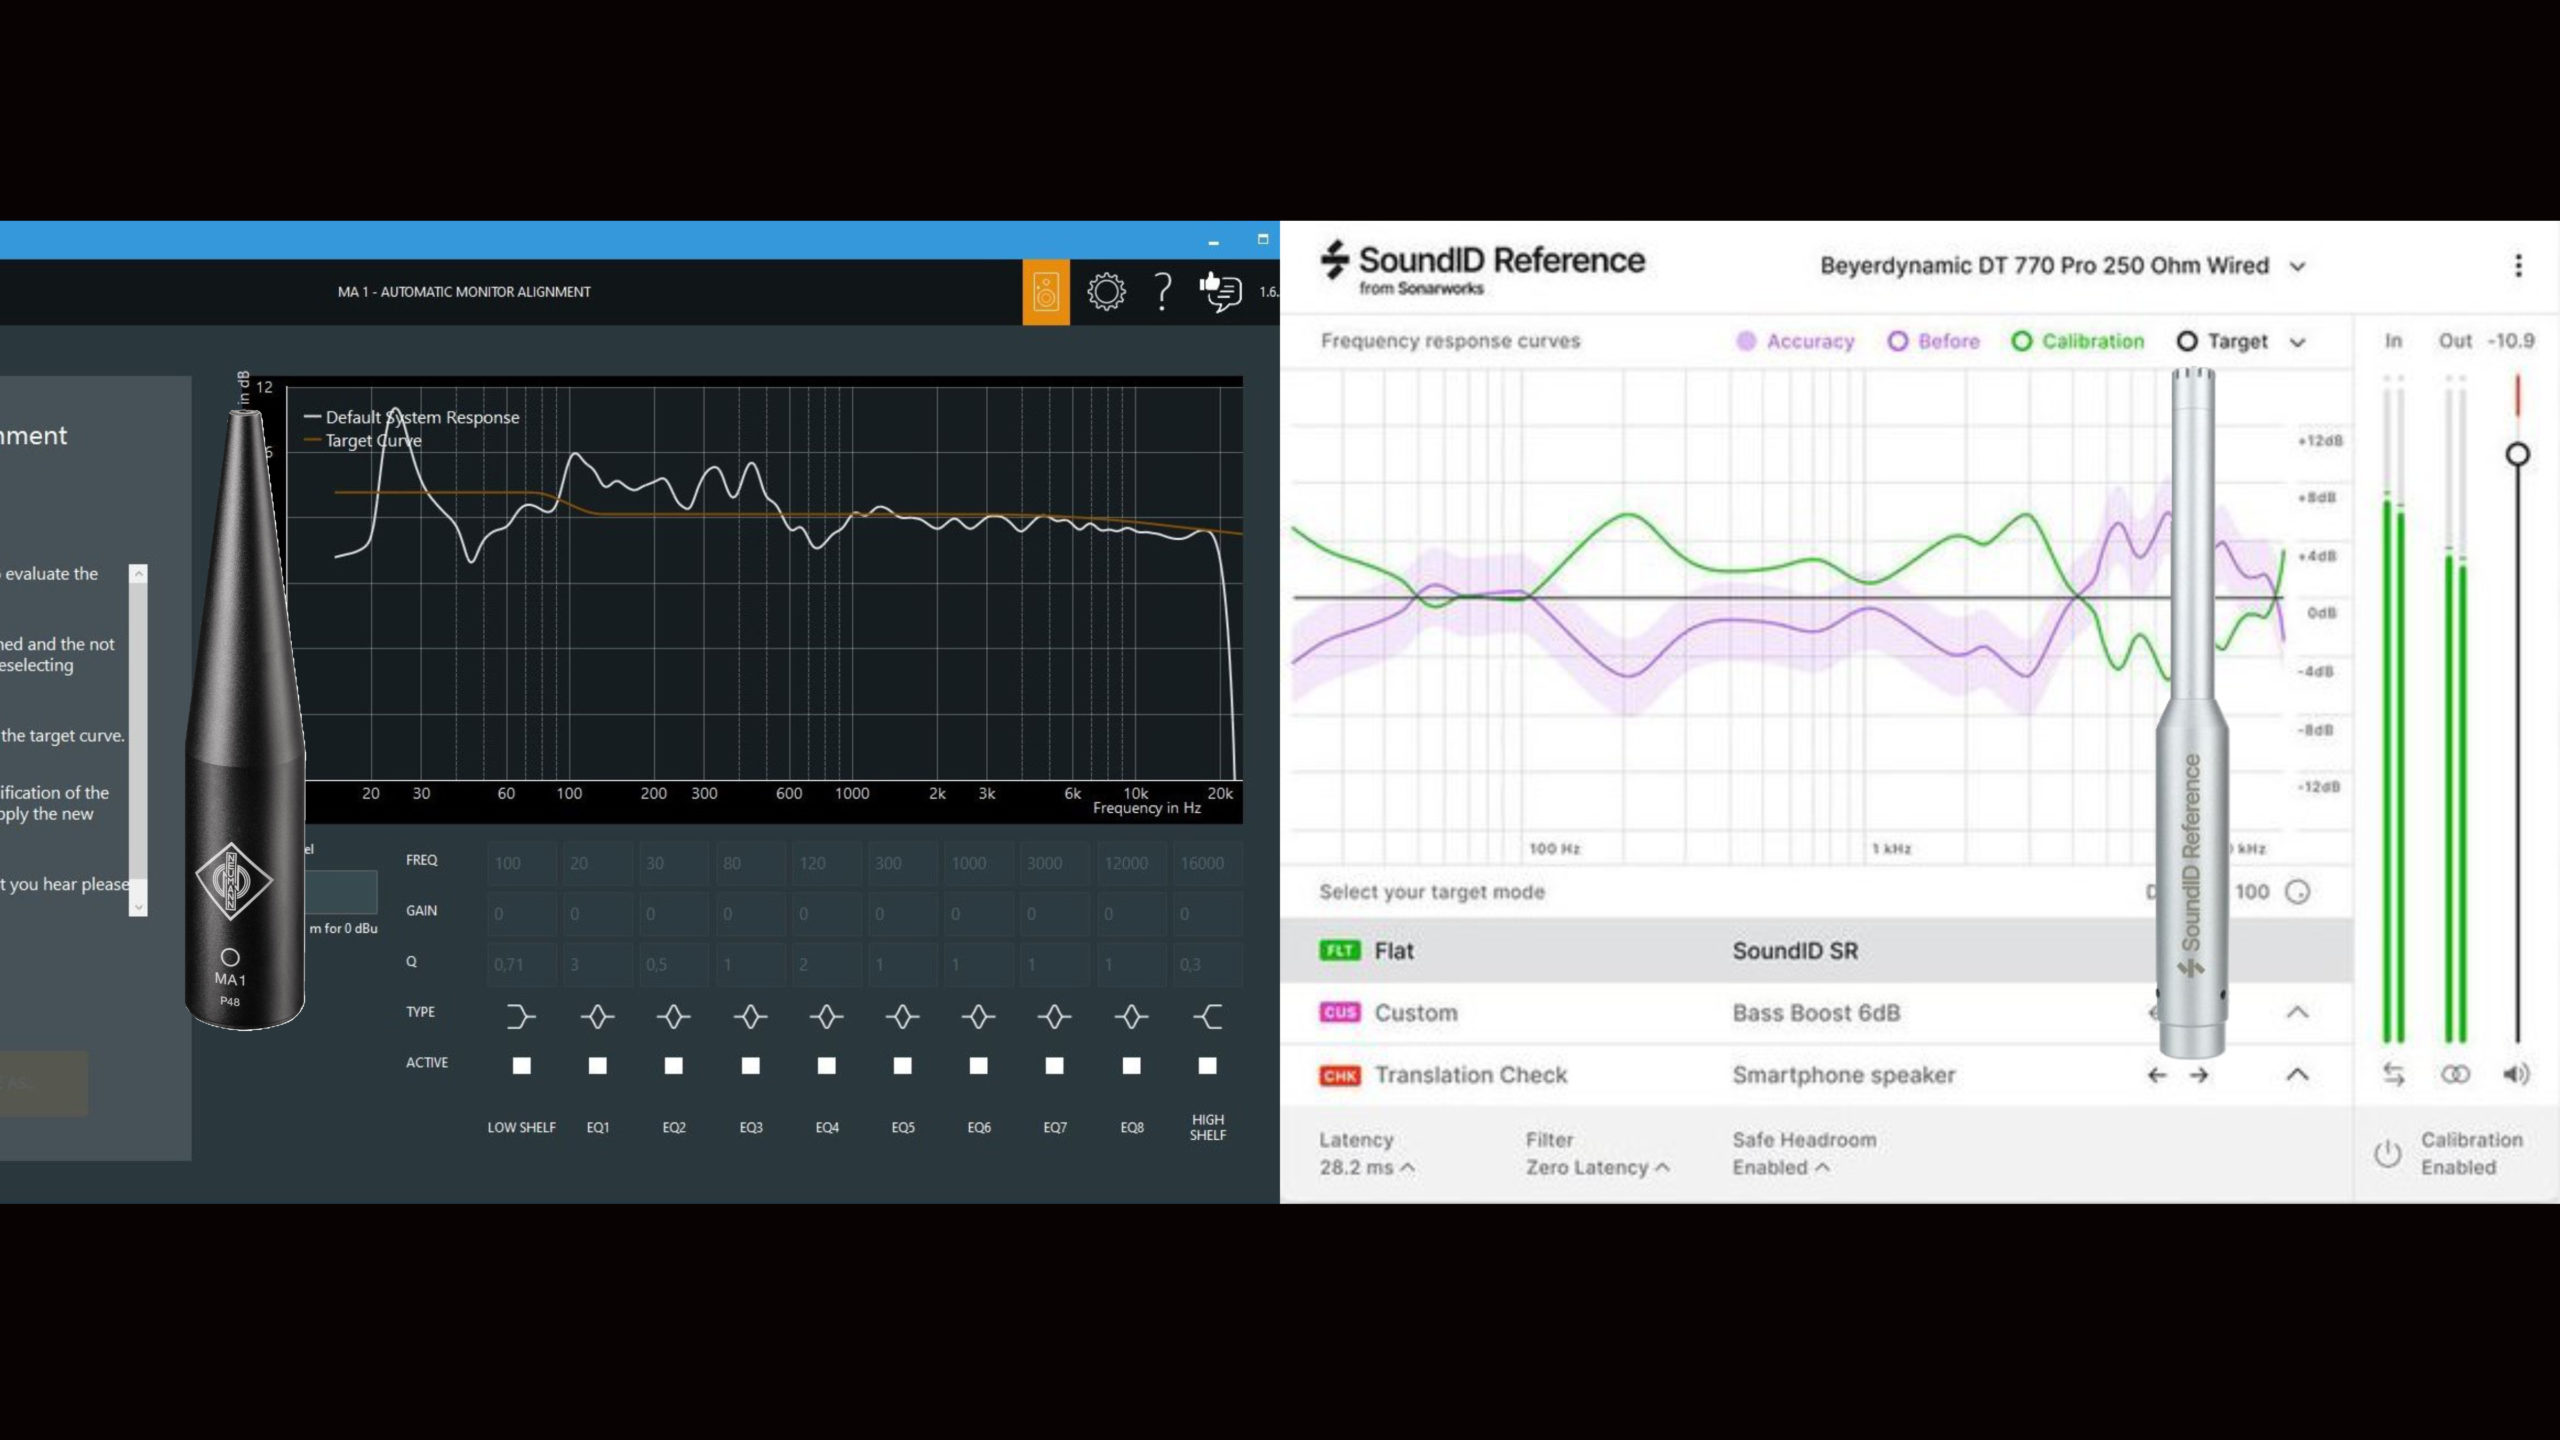Go to previous Translation Check preset arrow
The height and width of the screenshot is (1440, 2560).
coord(2157,1075)
